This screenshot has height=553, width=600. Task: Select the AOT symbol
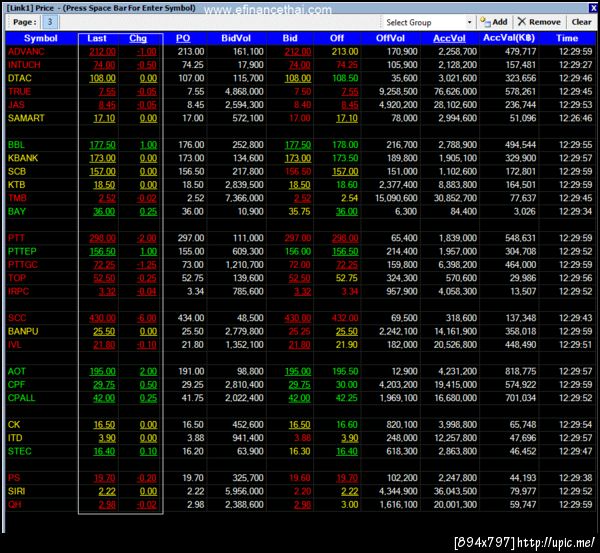click(17, 371)
